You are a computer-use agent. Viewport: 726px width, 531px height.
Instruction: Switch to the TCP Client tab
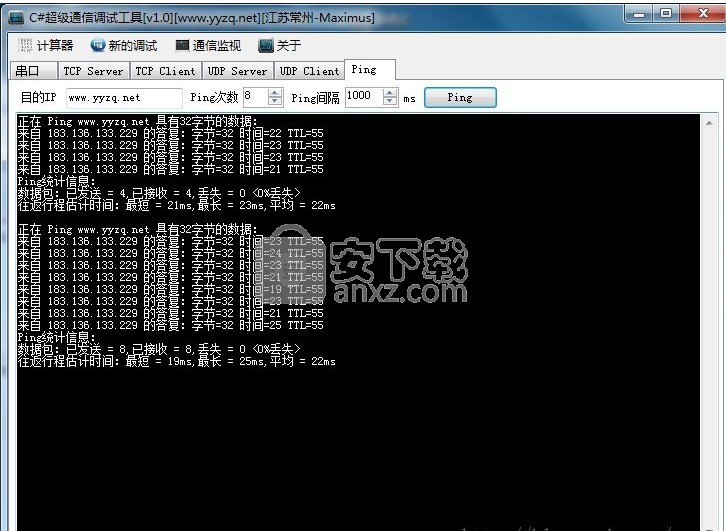click(165, 70)
